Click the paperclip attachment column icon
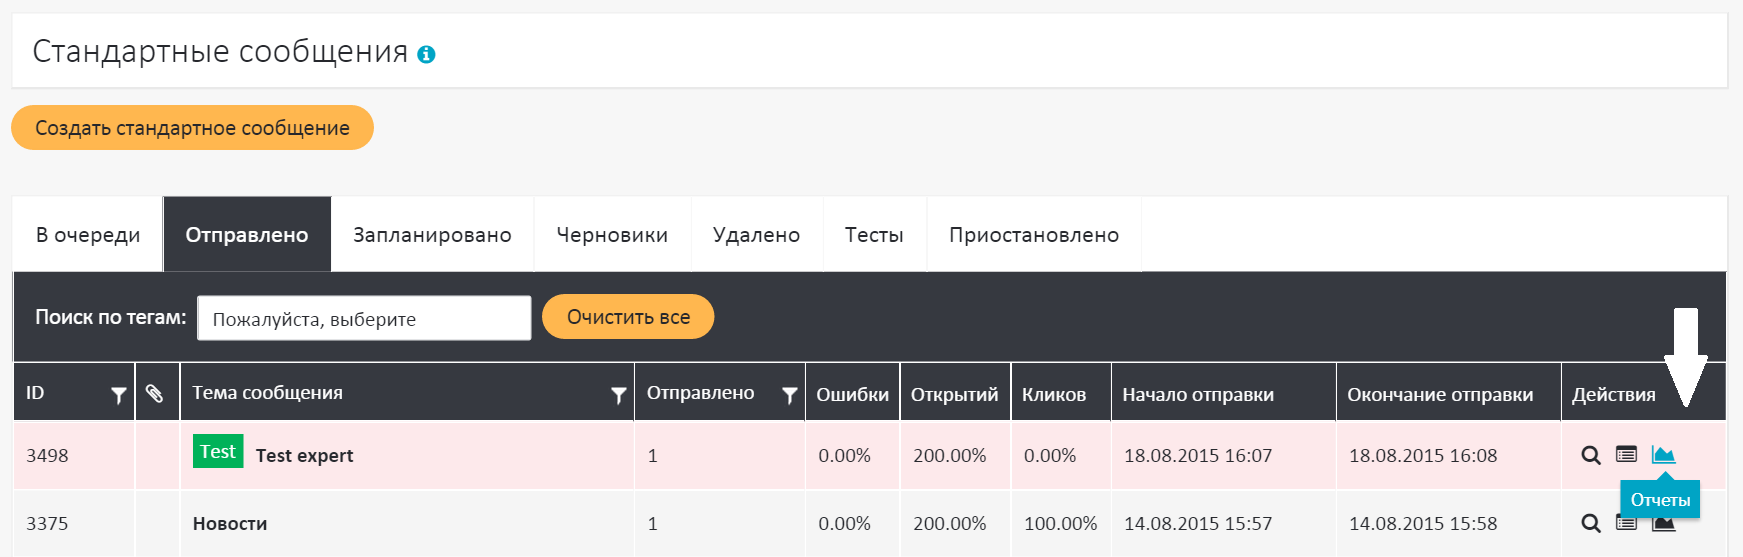The width and height of the screenshot is (1743, 557). pyautogui.click(x=155, y=394)
